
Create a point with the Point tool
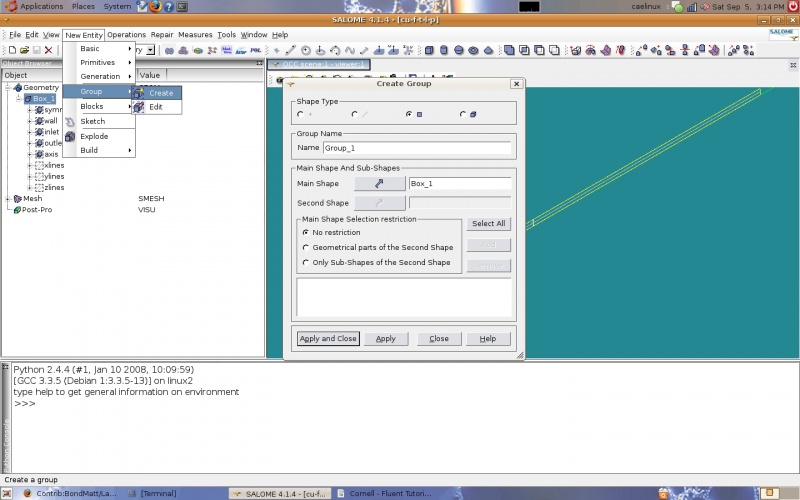point(277,51)
